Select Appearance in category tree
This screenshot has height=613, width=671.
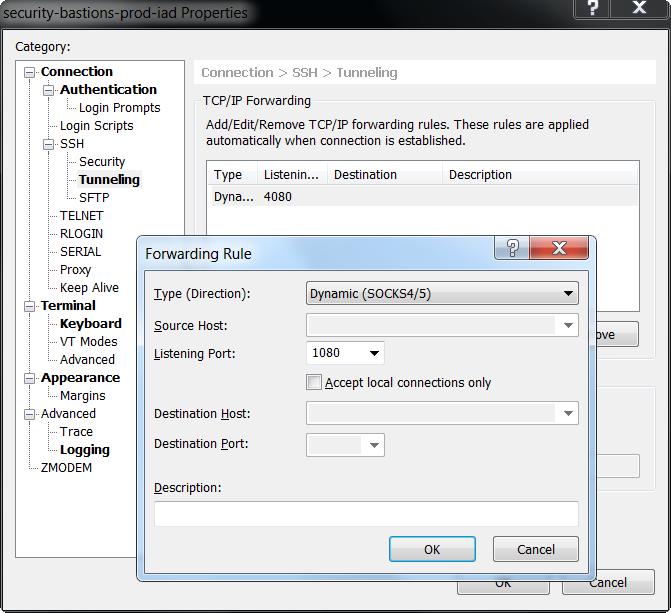(x=80, y=378)
